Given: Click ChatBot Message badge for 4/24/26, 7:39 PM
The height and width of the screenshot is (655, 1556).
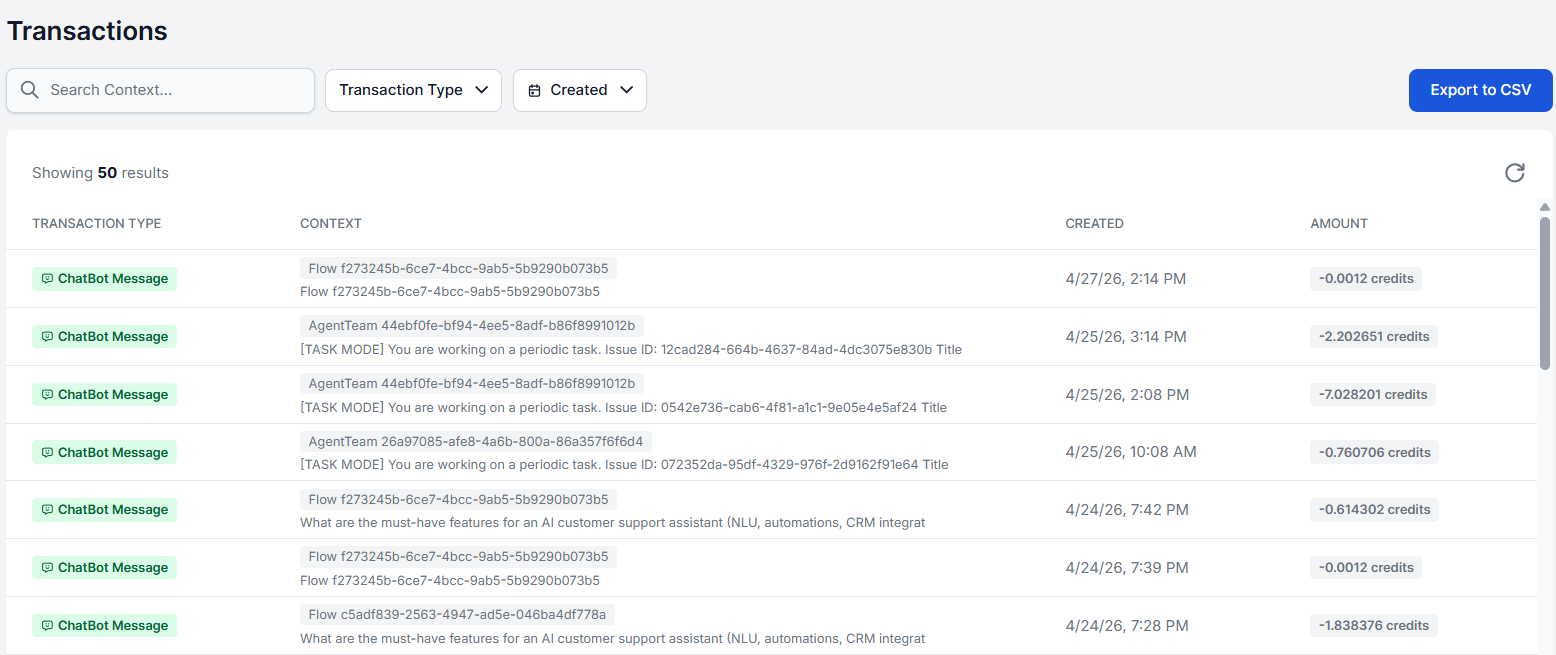Looking at the screenshot, I should coord(104,568).
